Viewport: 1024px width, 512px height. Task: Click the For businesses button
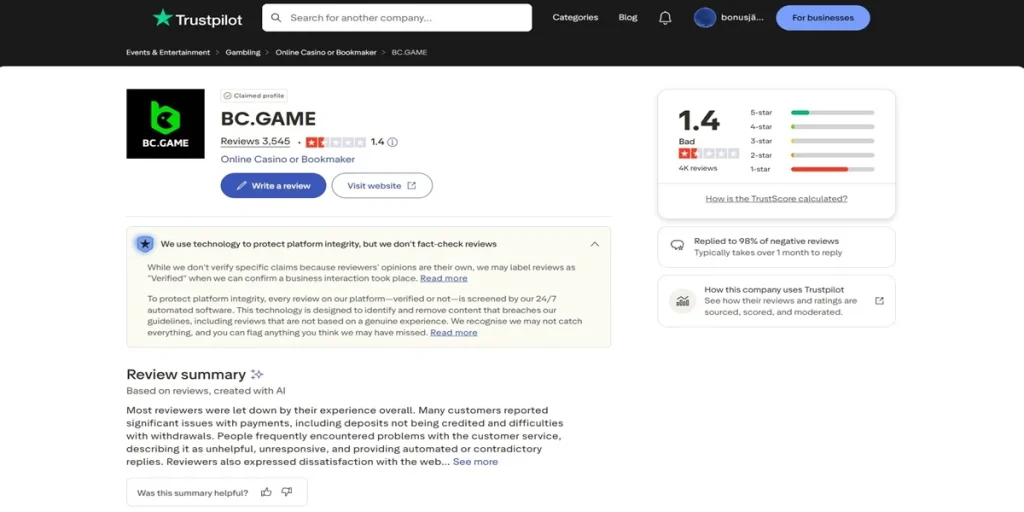[823, 18]
